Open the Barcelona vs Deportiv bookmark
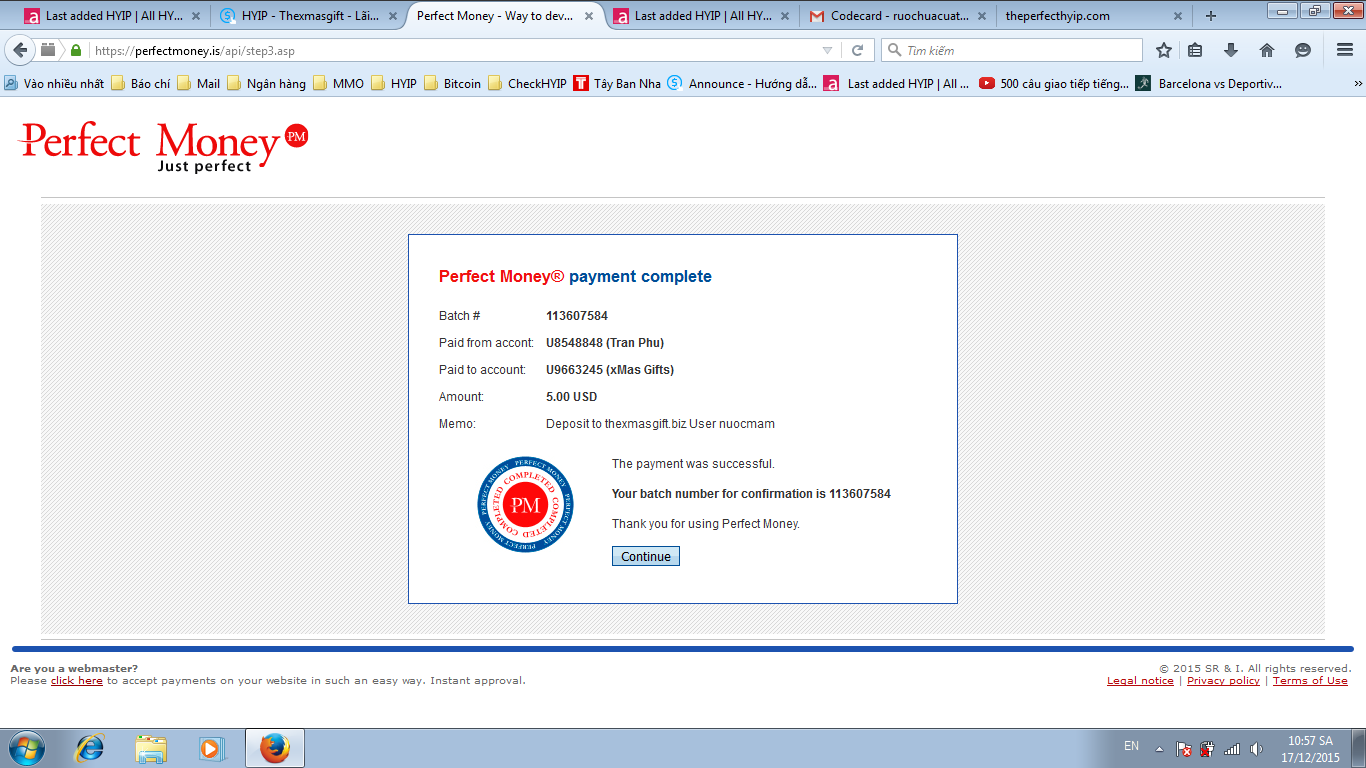 pyautogui.click(x=1209, y=84)
